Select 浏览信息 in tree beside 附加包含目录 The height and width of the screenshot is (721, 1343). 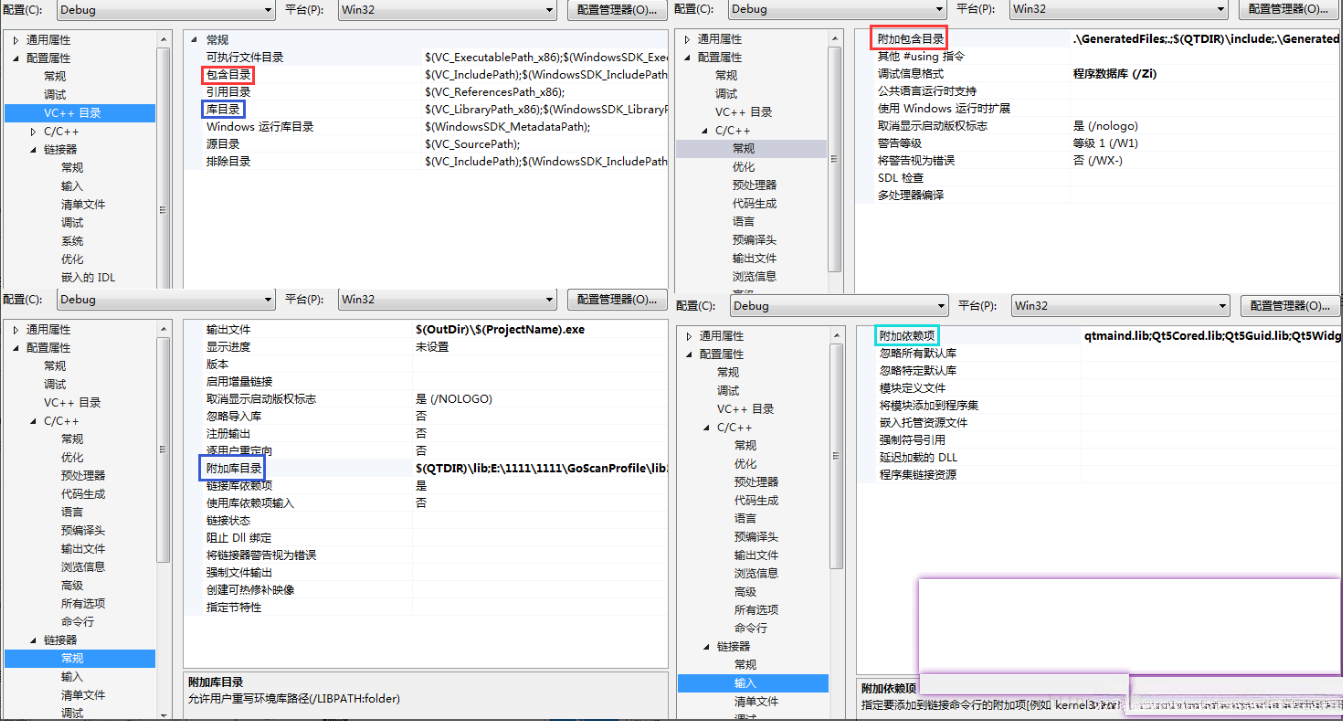754,276
